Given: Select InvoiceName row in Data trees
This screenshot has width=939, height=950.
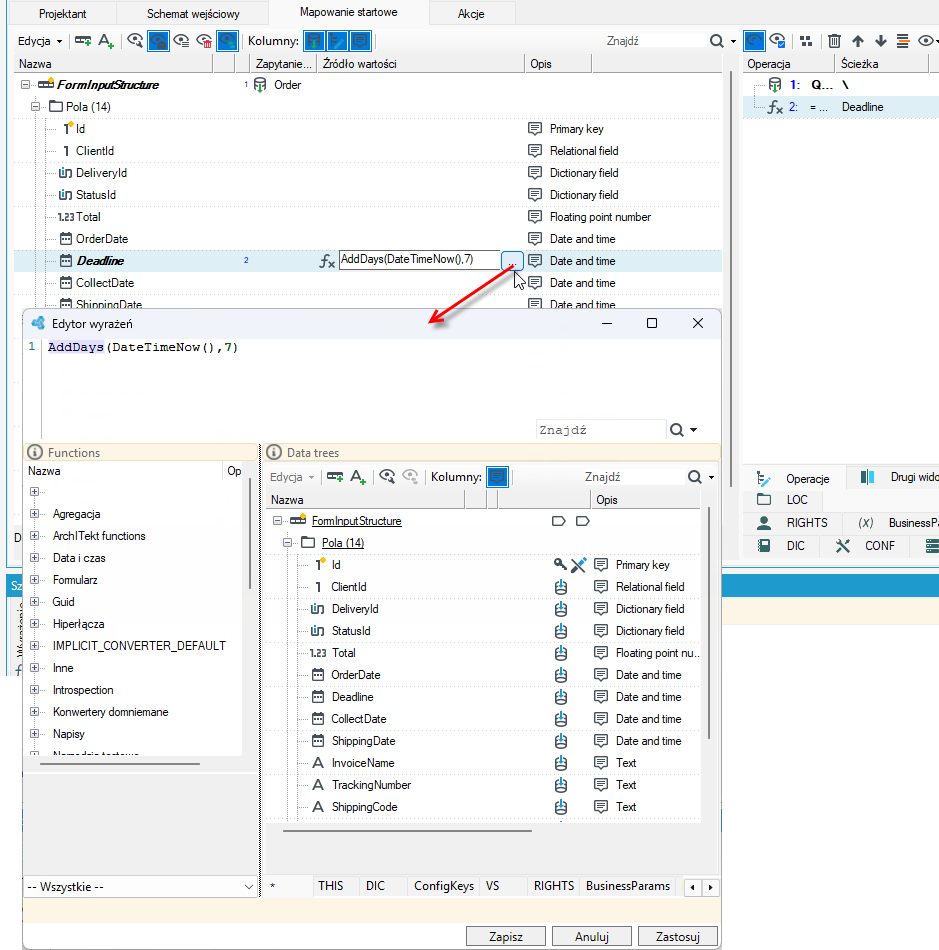Looking at the screenshot, I should pos(483,763).
